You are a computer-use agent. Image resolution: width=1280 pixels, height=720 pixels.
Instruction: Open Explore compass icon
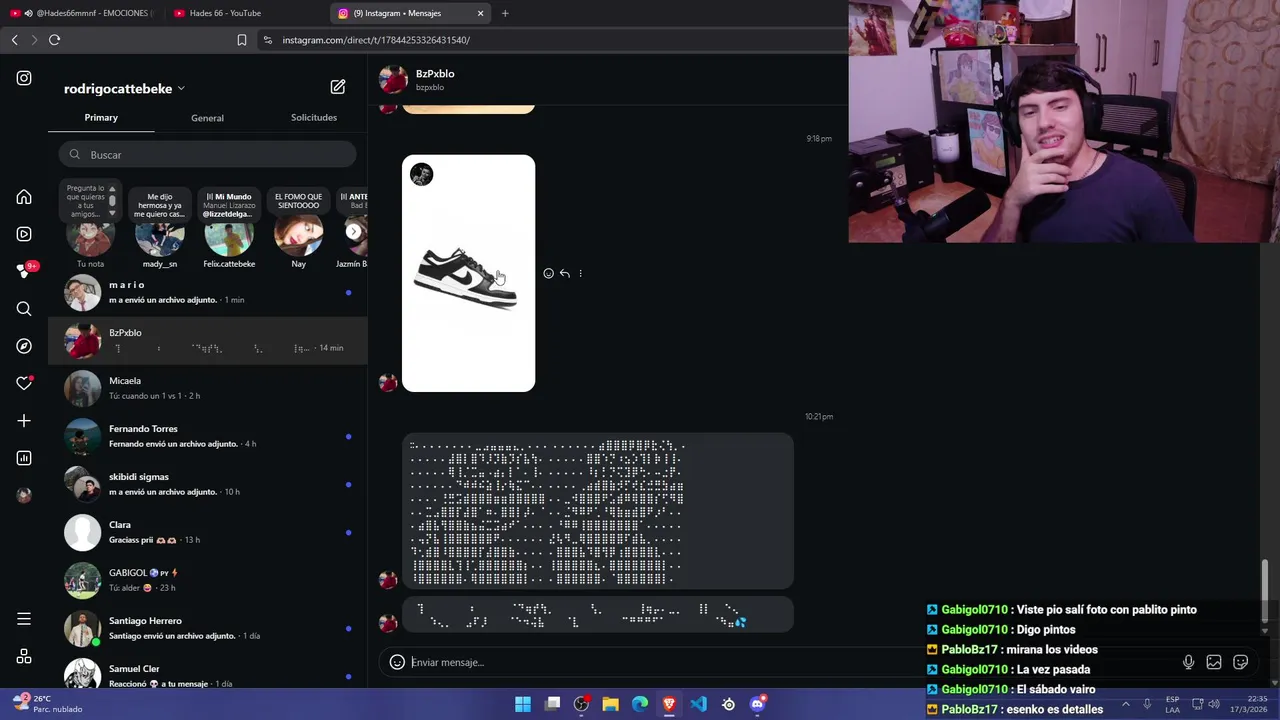point(24,346)
